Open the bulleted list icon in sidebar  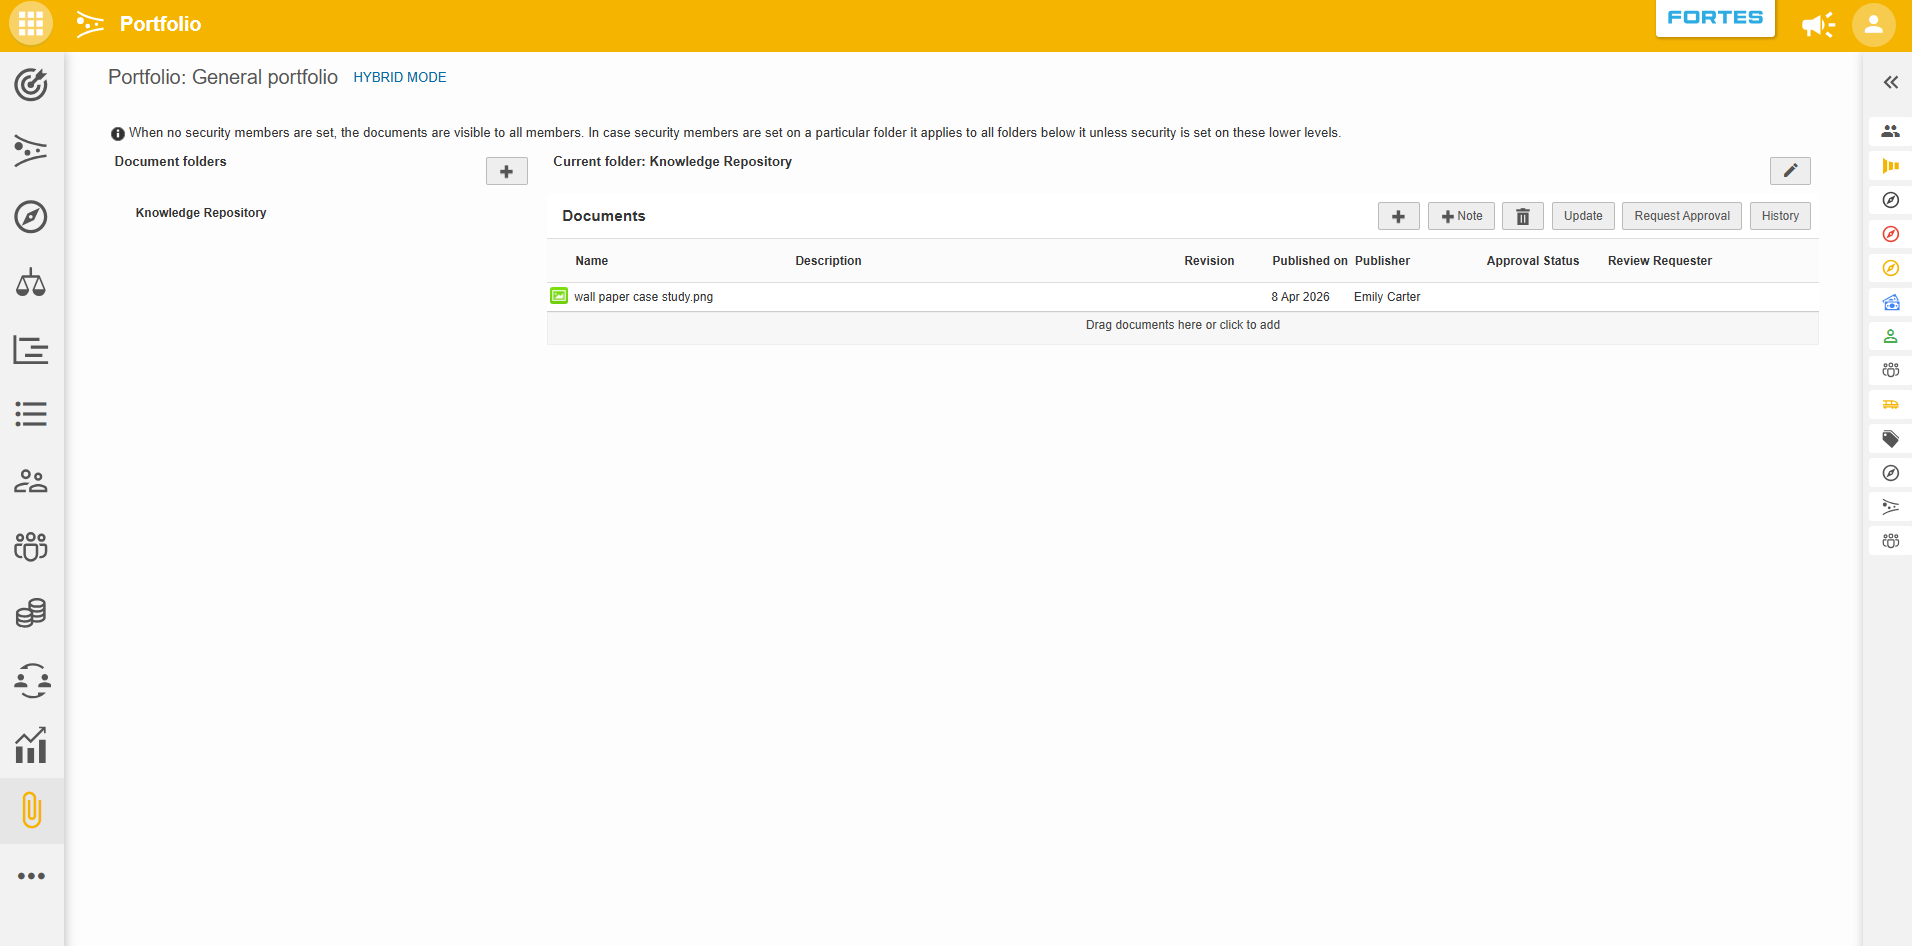[x=31, y=414]
